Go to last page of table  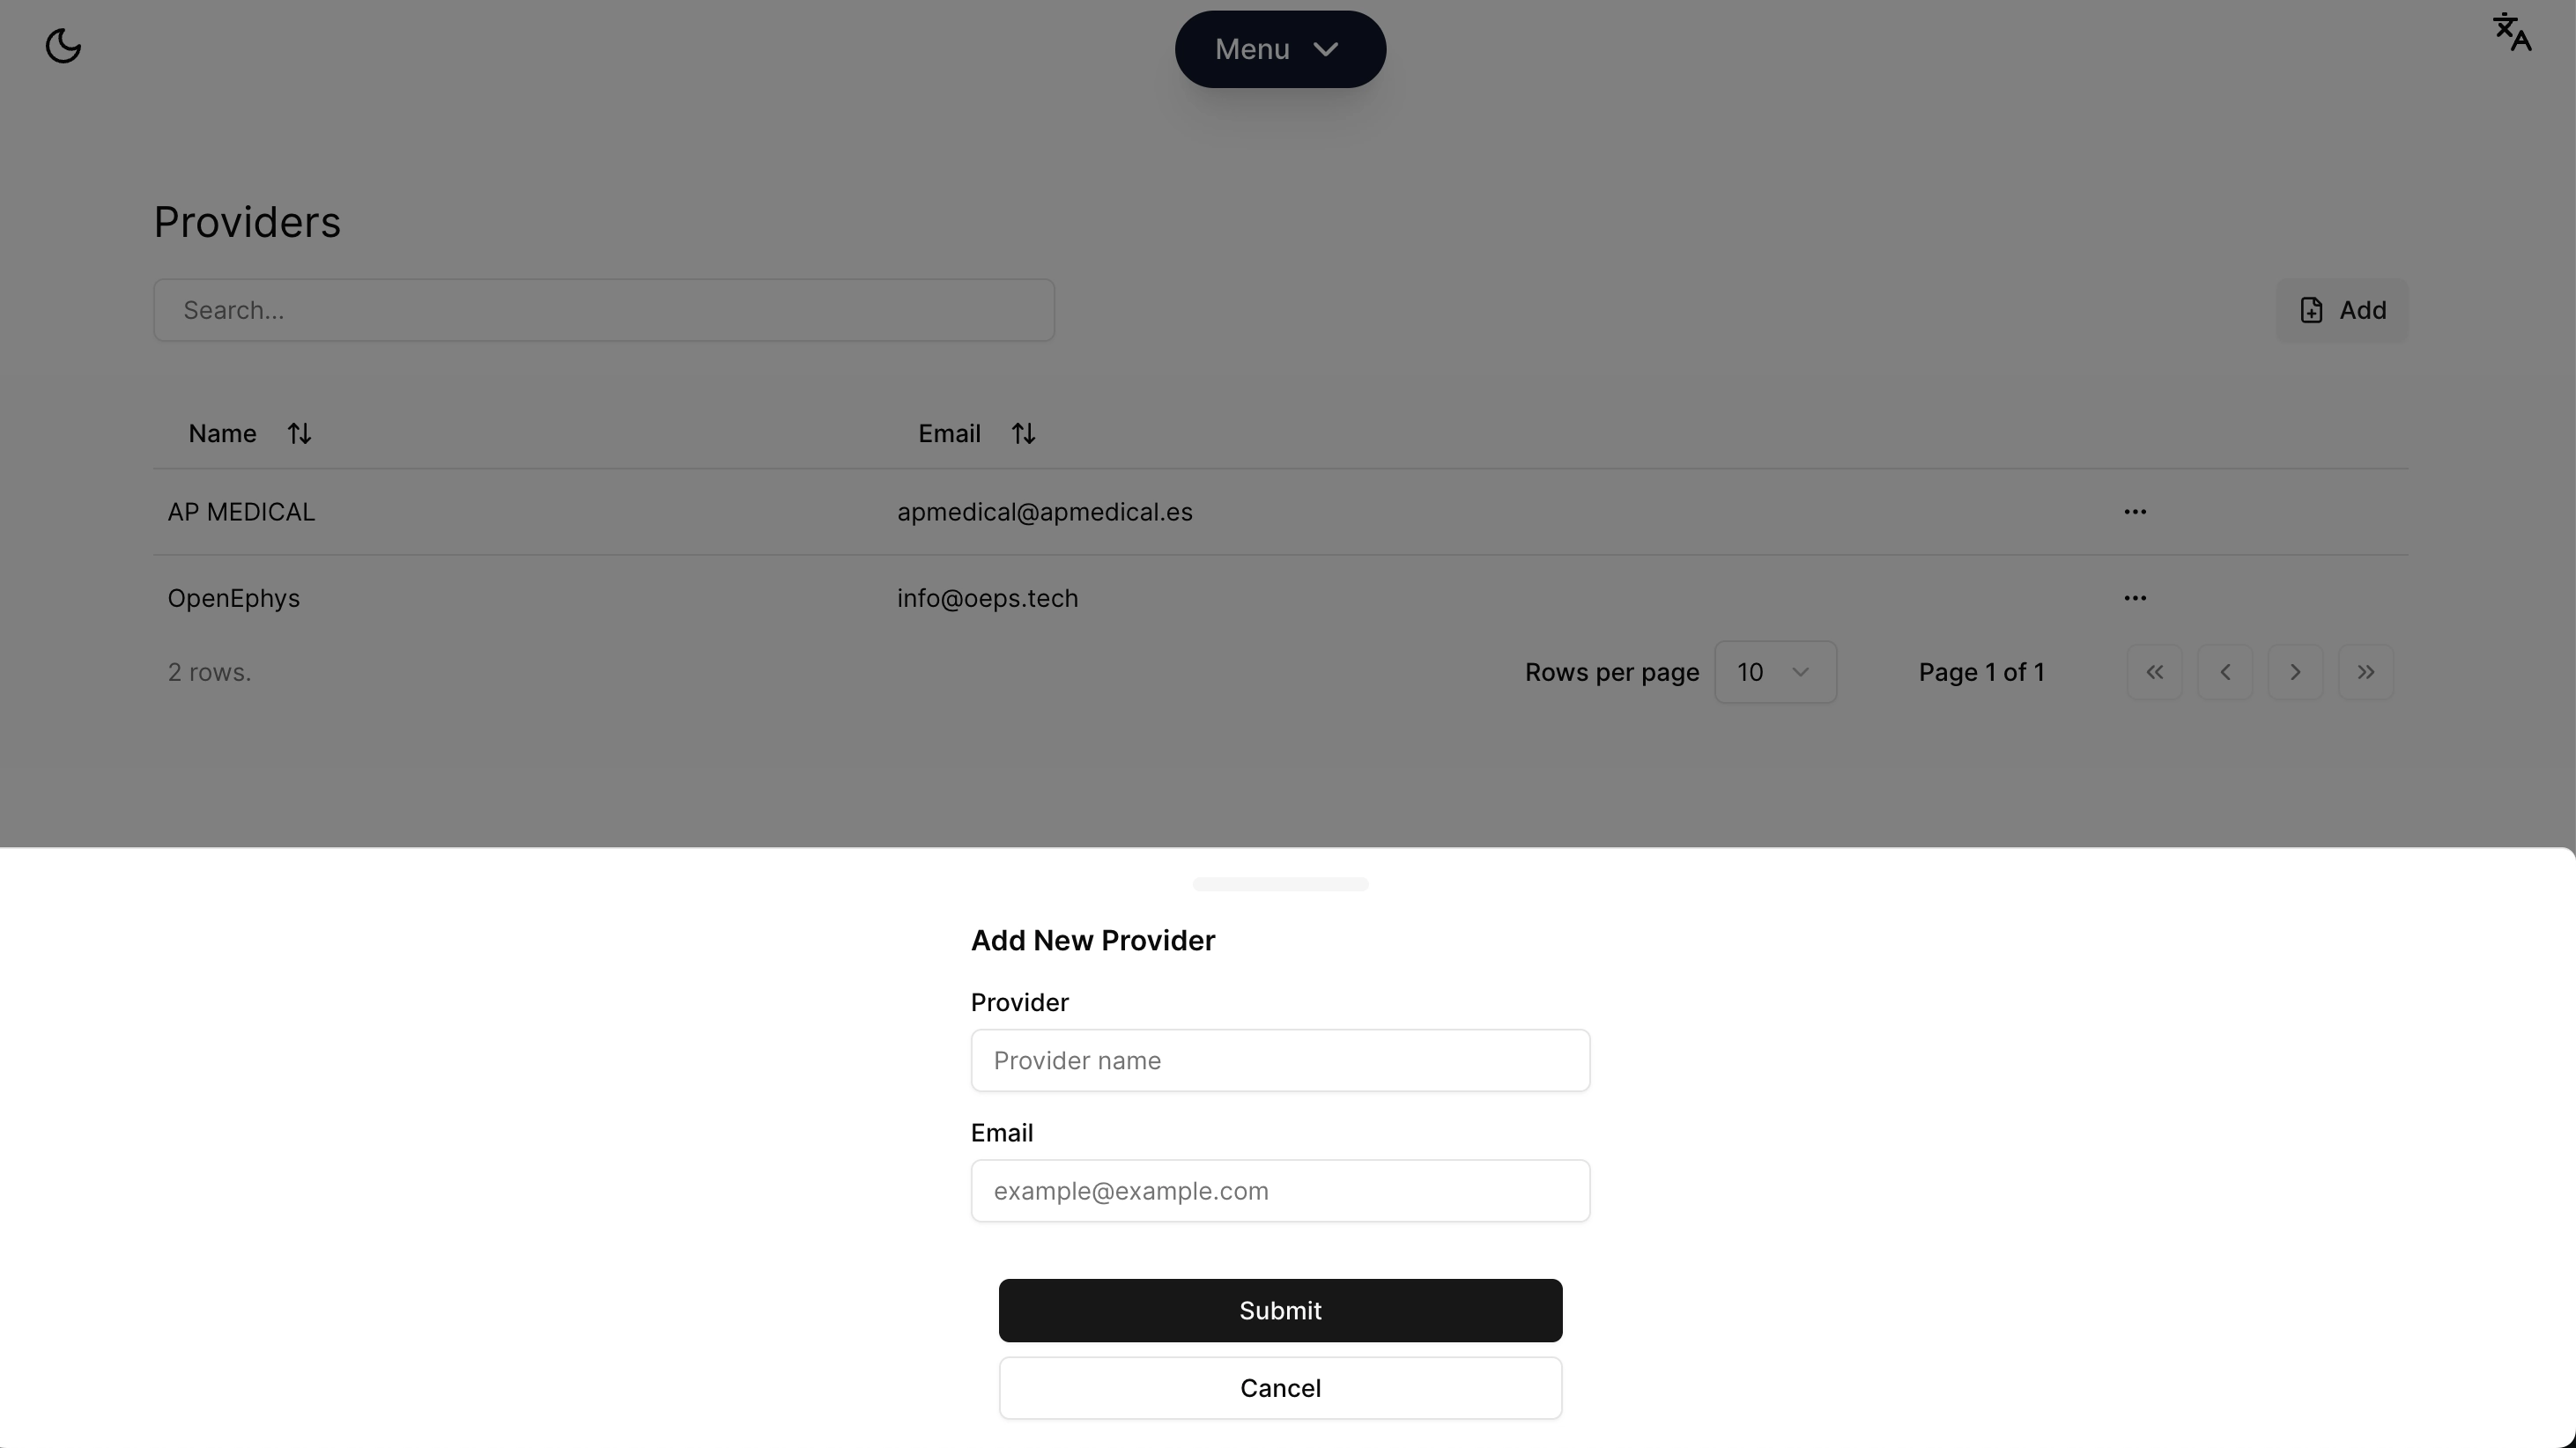2365,672
